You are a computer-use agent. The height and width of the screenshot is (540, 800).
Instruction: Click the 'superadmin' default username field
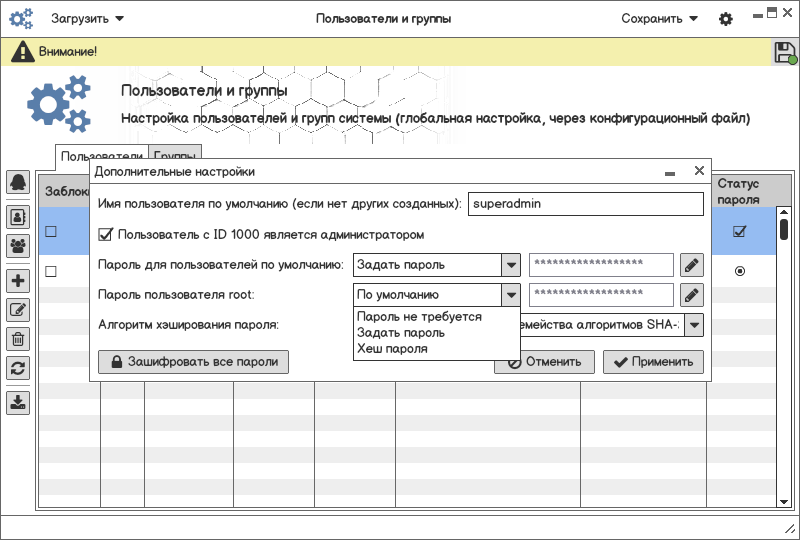pos(586,204)
